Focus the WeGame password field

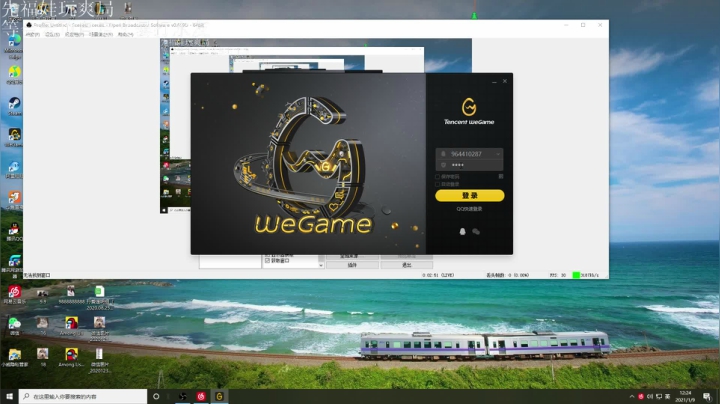pos(469,165)
